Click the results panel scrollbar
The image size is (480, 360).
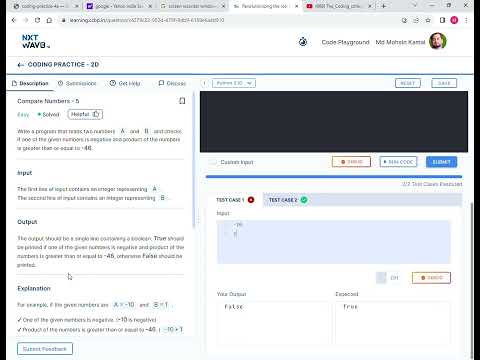tap(471, 280)
